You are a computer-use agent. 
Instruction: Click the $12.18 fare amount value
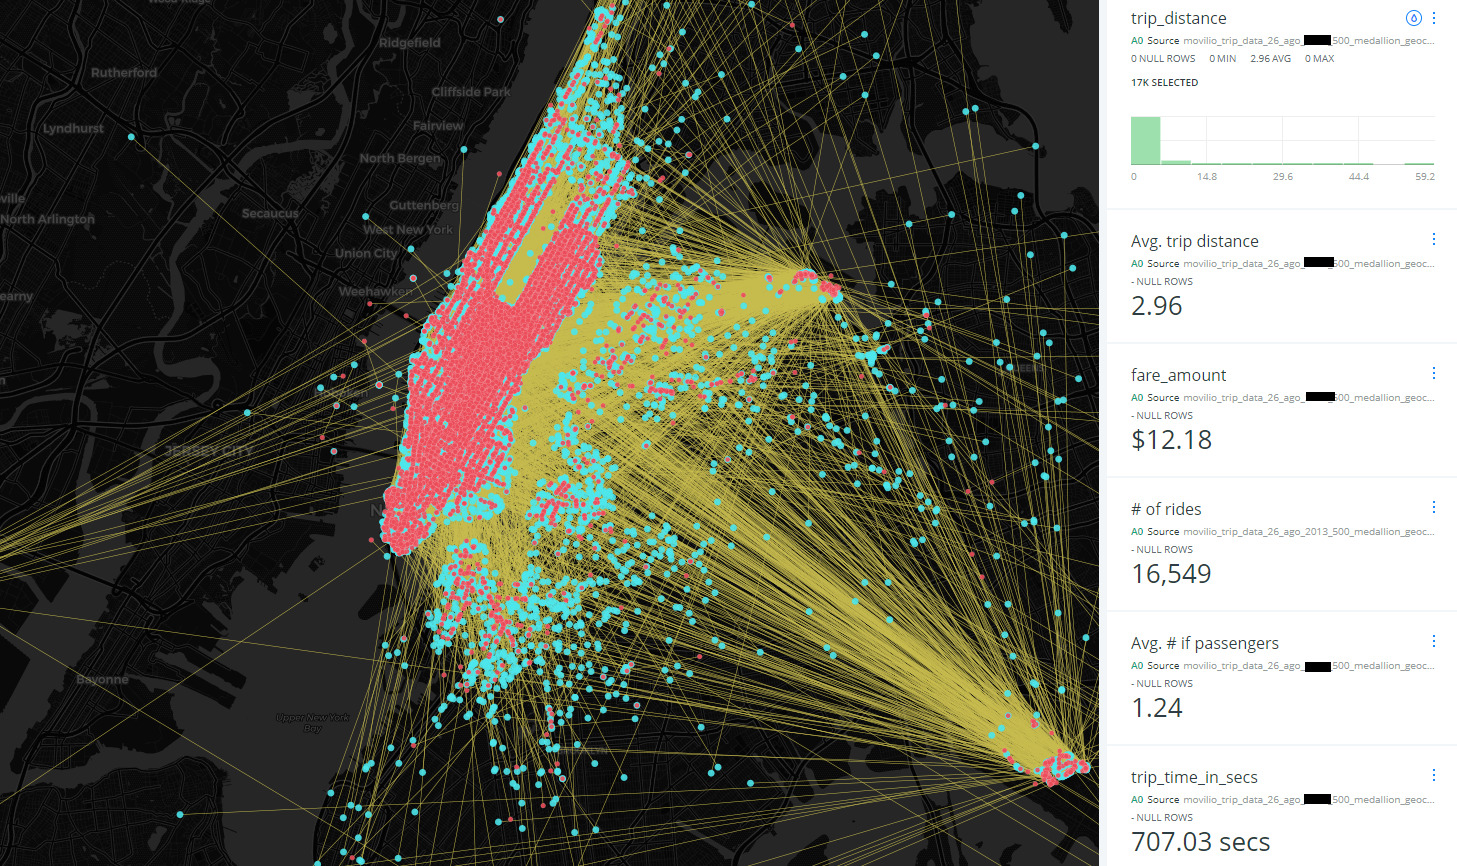click(1171, 440)
